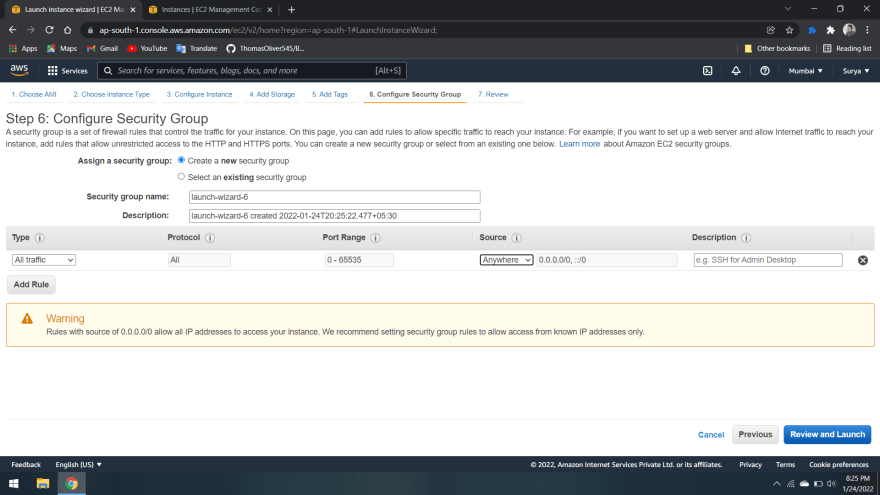The height and width of the screenshot is (495, 880).
Task: Change language from English (US)
Action: (x=79, y=464)
